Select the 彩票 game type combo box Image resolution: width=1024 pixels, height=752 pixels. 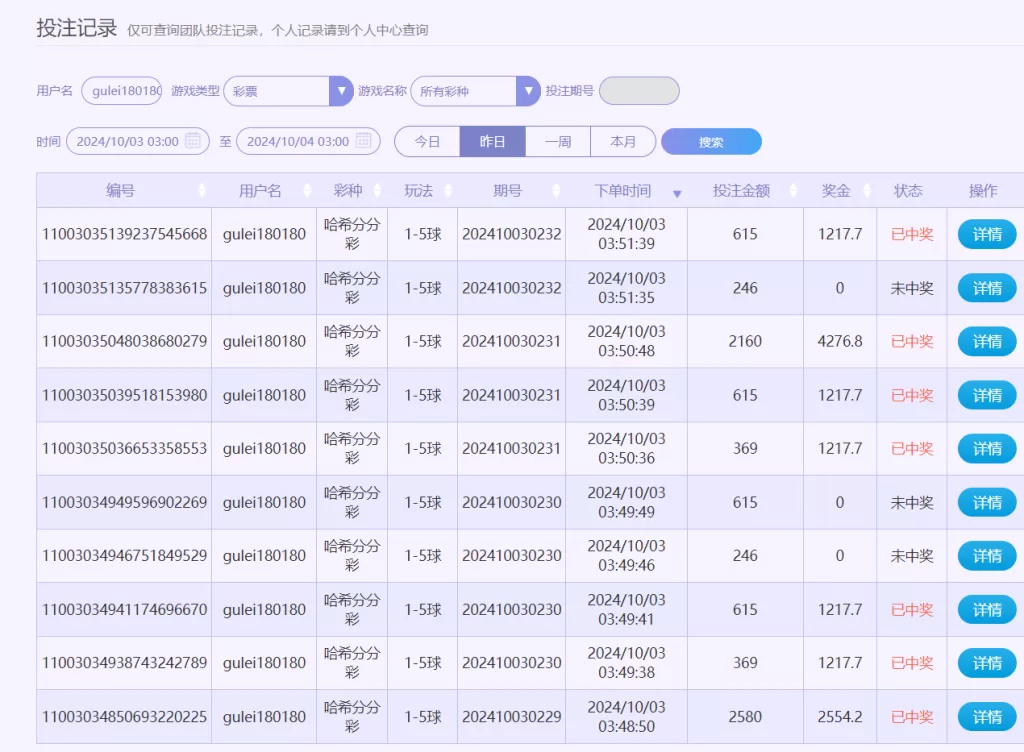(x=288, y=91)
